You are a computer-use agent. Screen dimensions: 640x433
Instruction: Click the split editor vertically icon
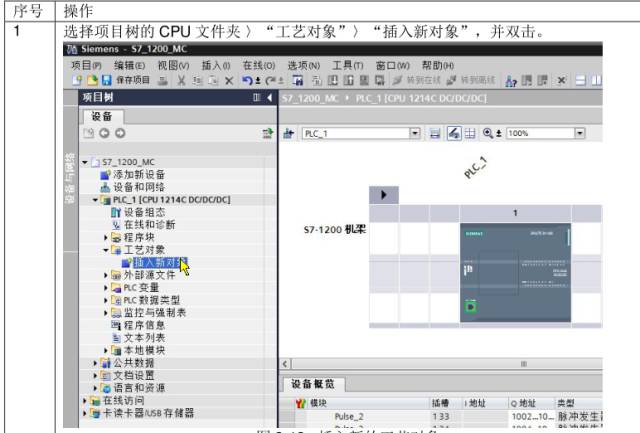[x=596, y=80]
